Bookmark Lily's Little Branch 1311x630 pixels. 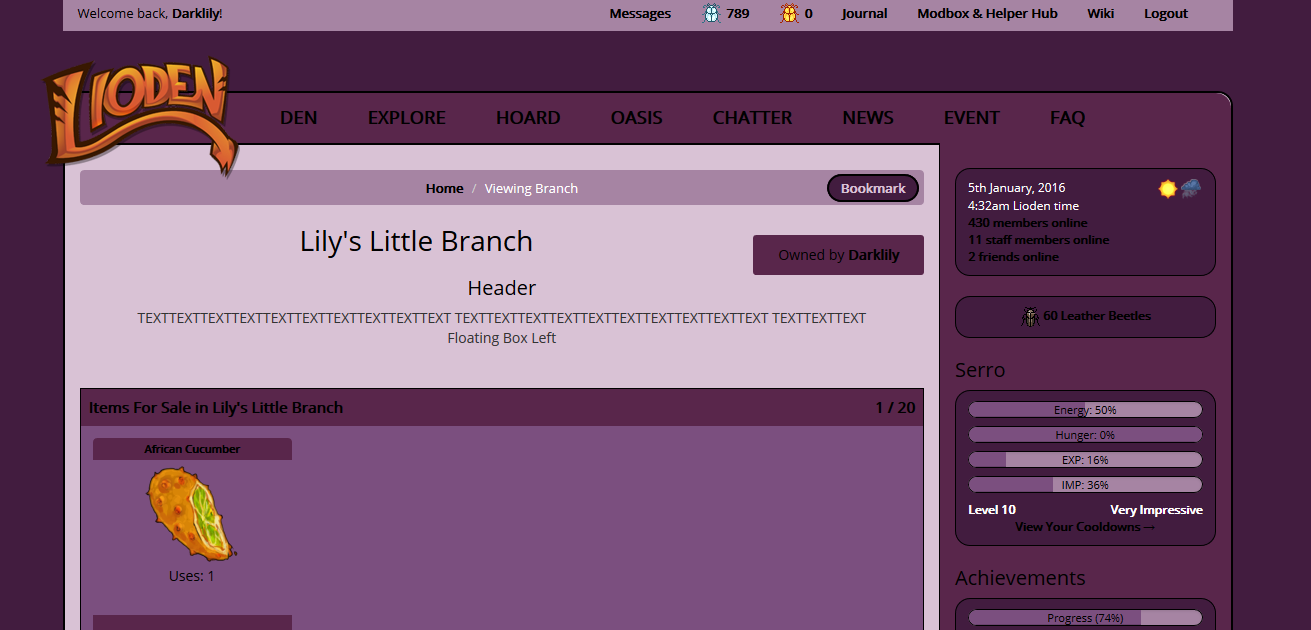click(872, 188)
